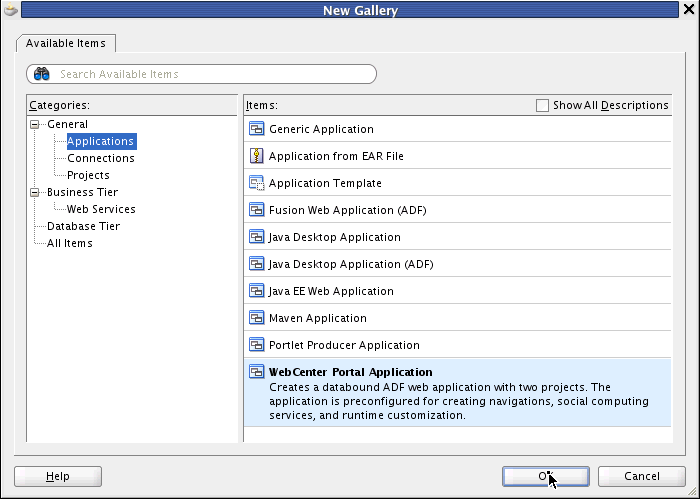Click the Portlet Producer Application icon
The image size is (700, 499).
[x=256, y=345]
